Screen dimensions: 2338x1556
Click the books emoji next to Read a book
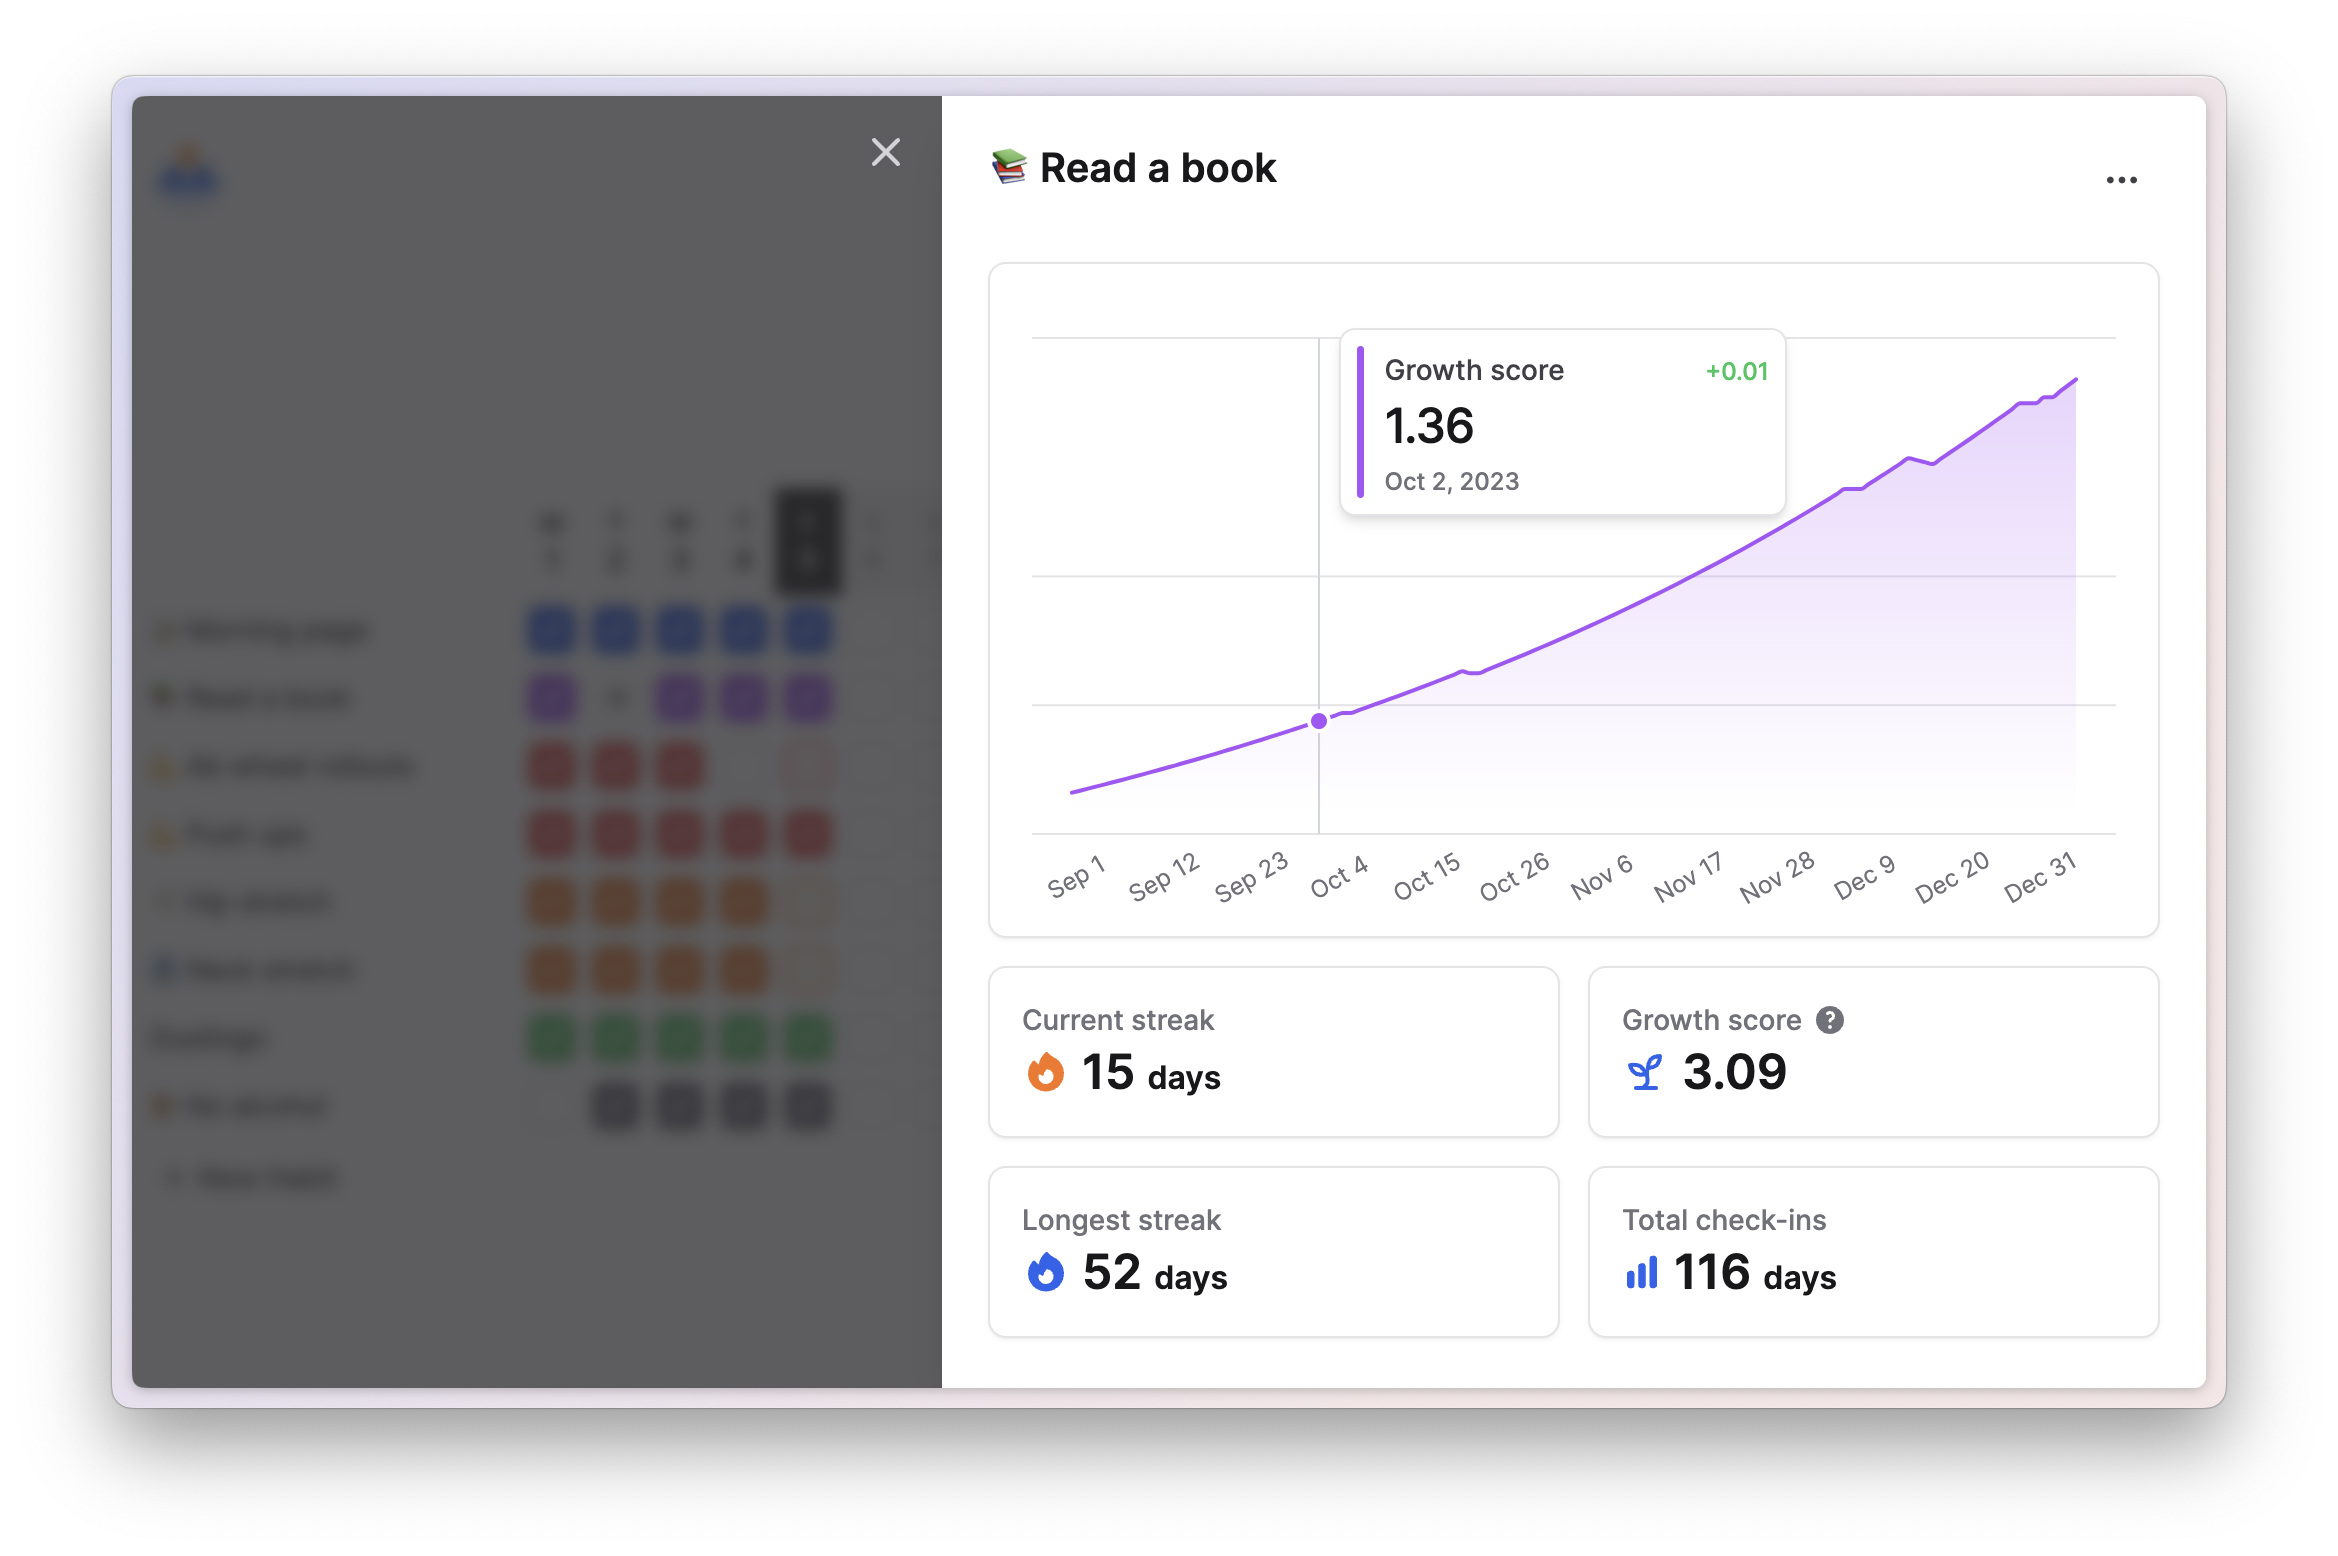(1009, 167)
